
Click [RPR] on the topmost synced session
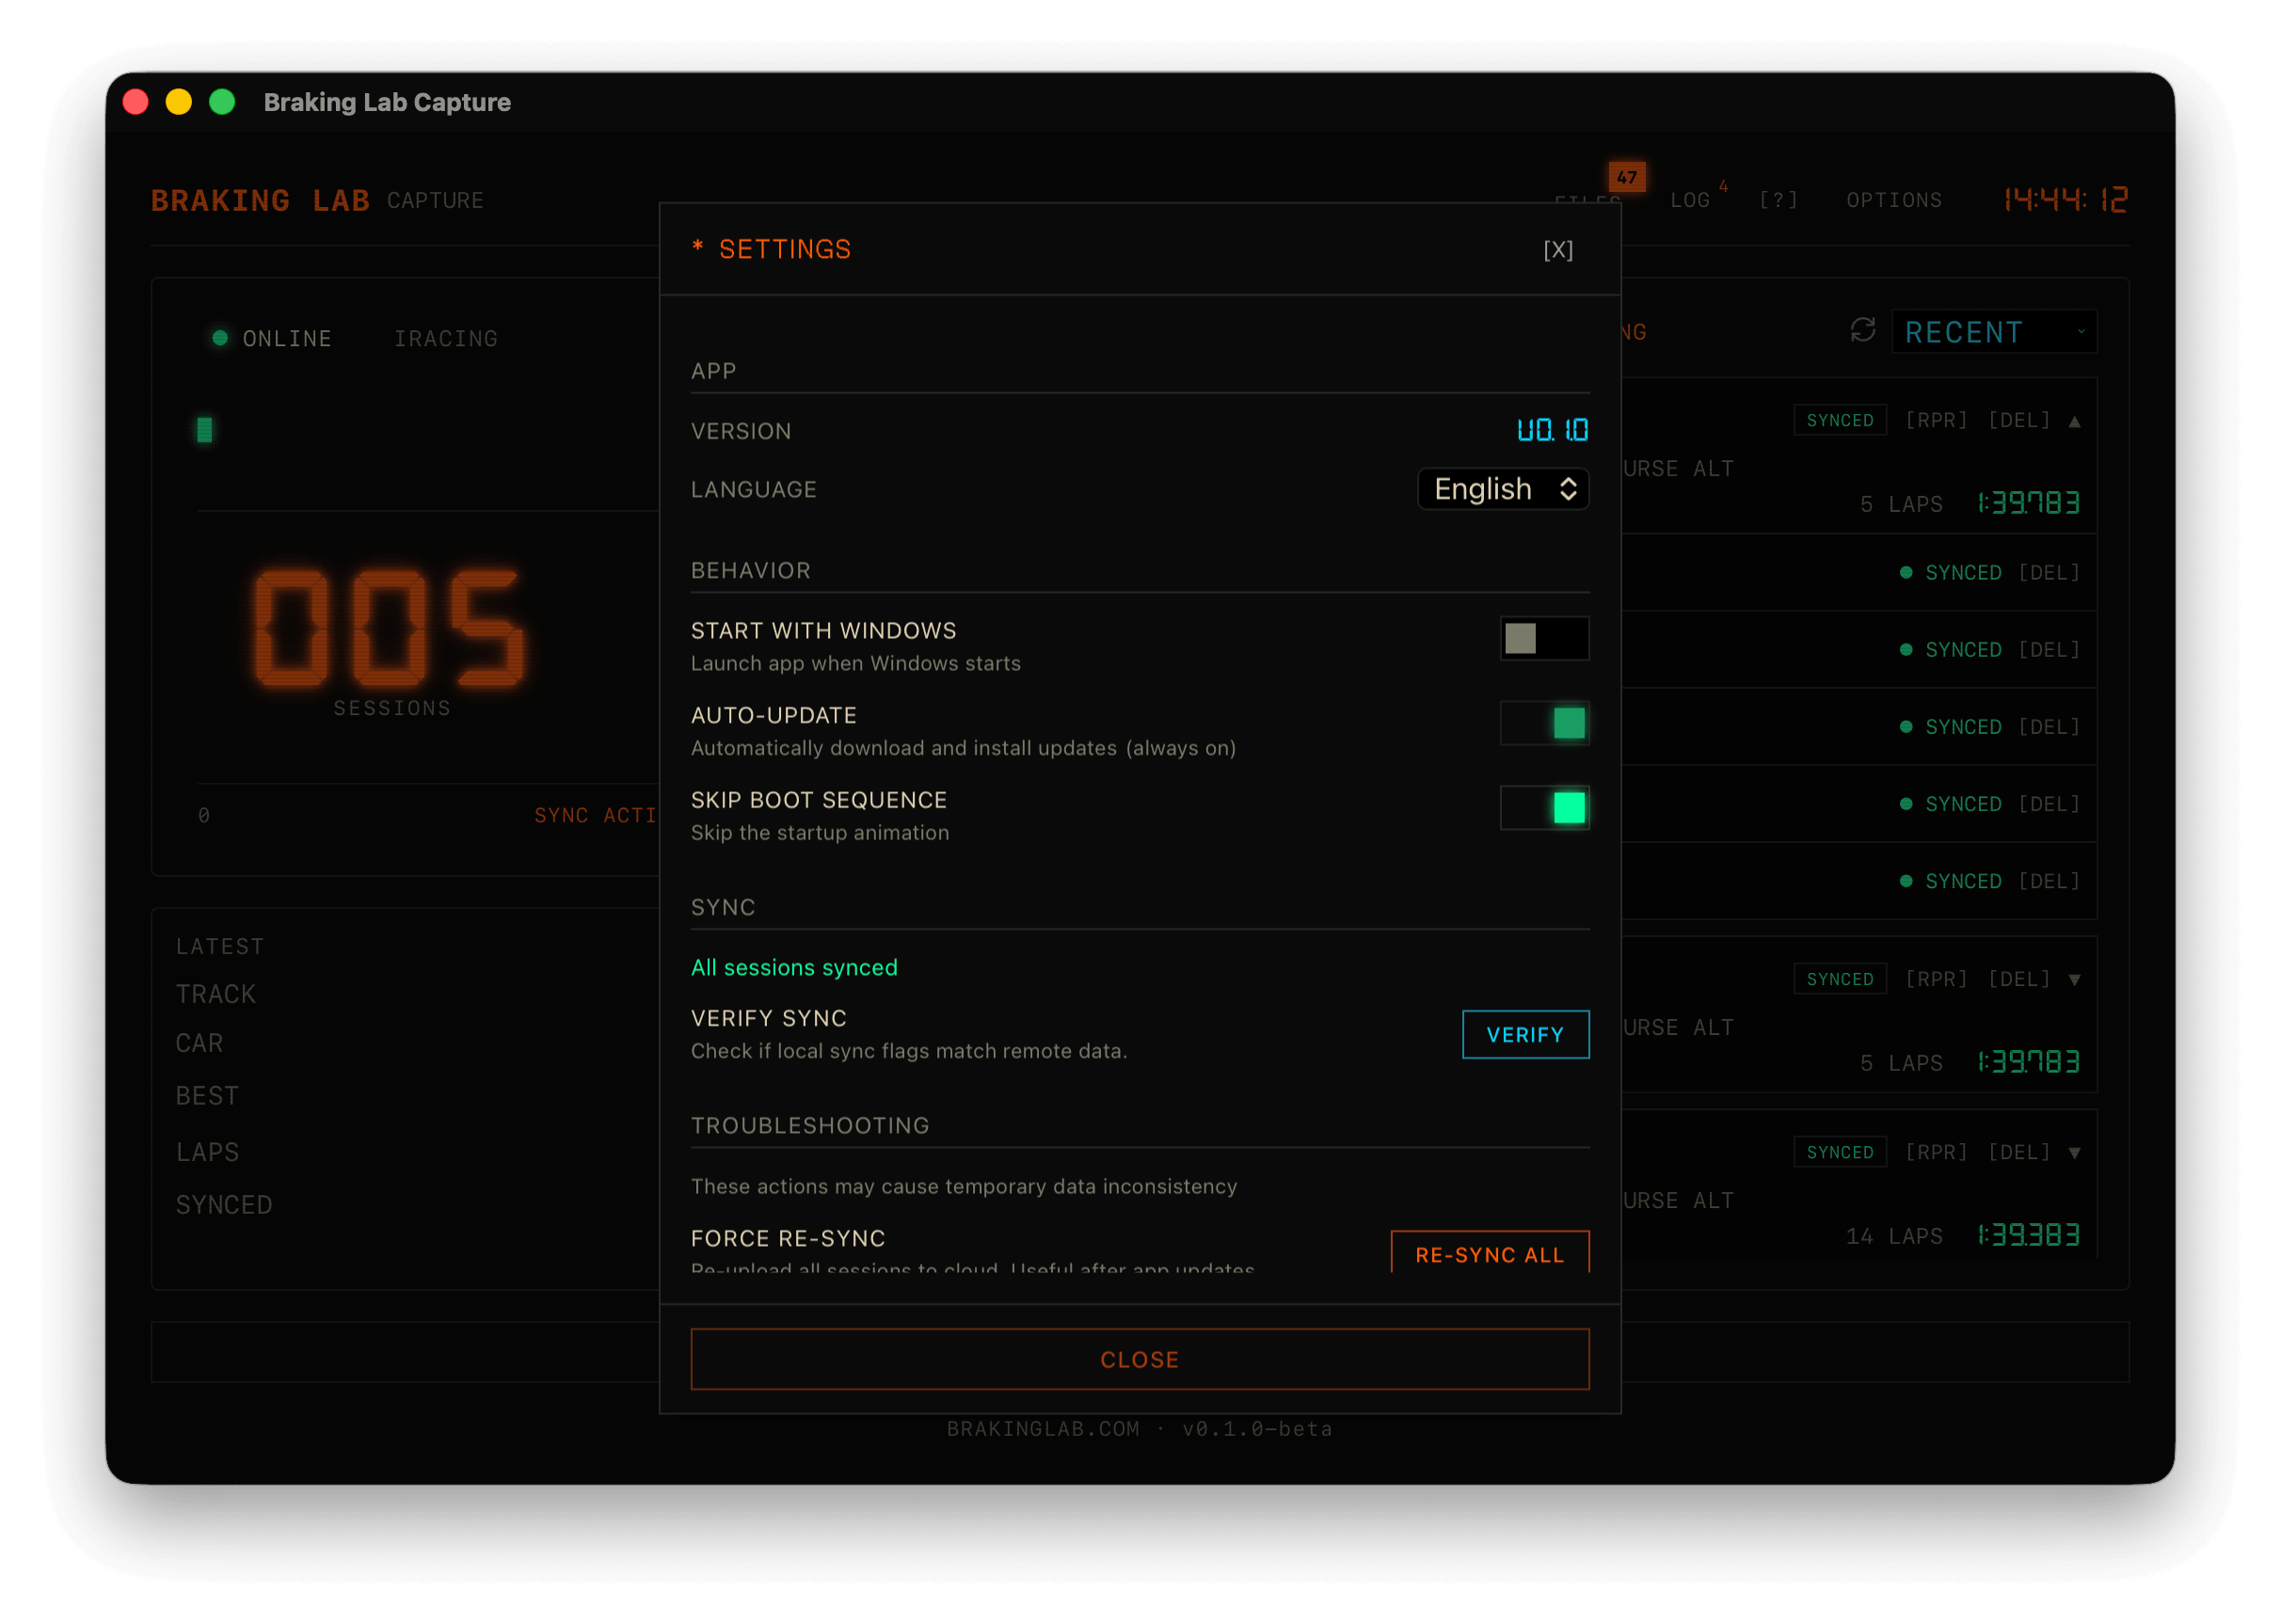point(1936,419)
